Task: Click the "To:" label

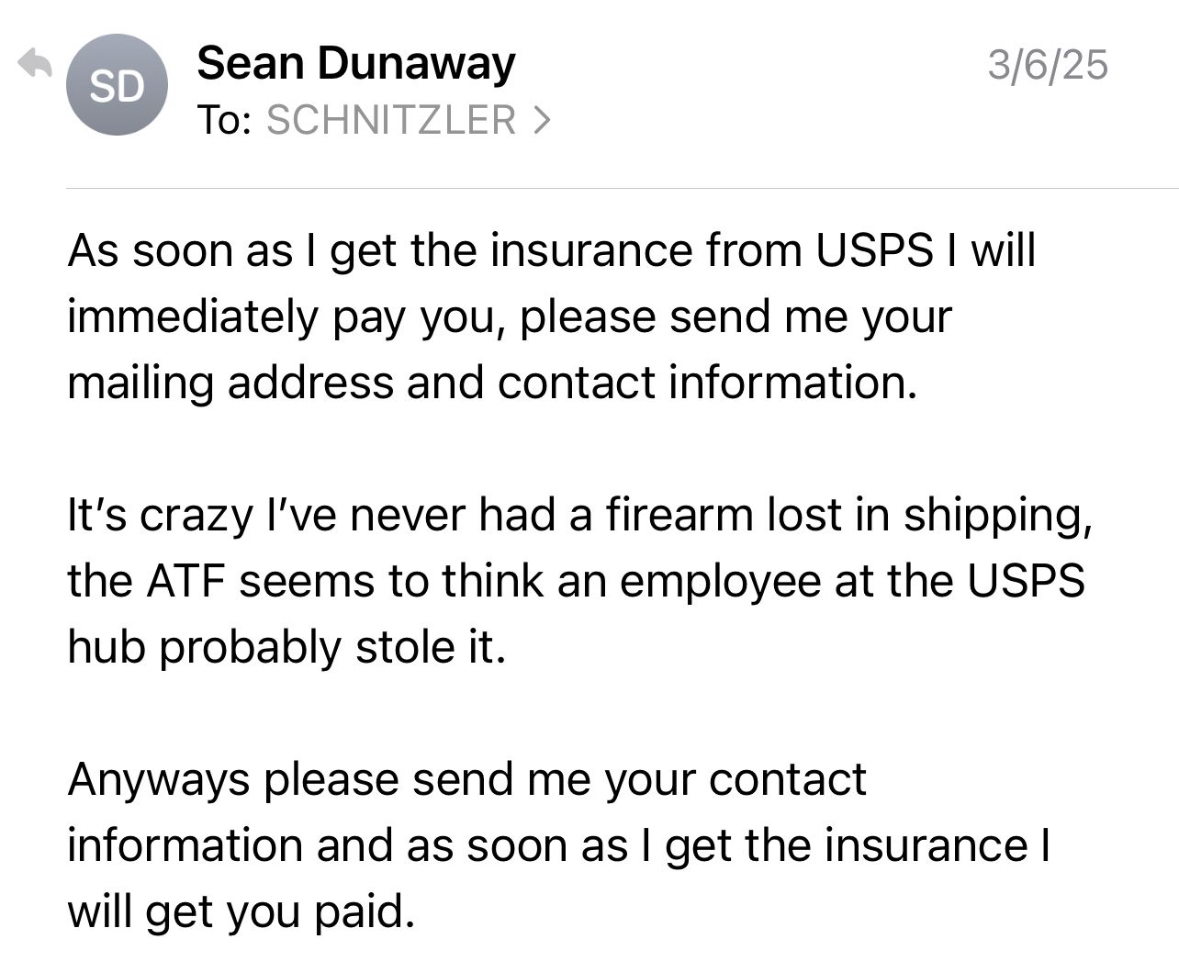Action: (x=226, y=122)
